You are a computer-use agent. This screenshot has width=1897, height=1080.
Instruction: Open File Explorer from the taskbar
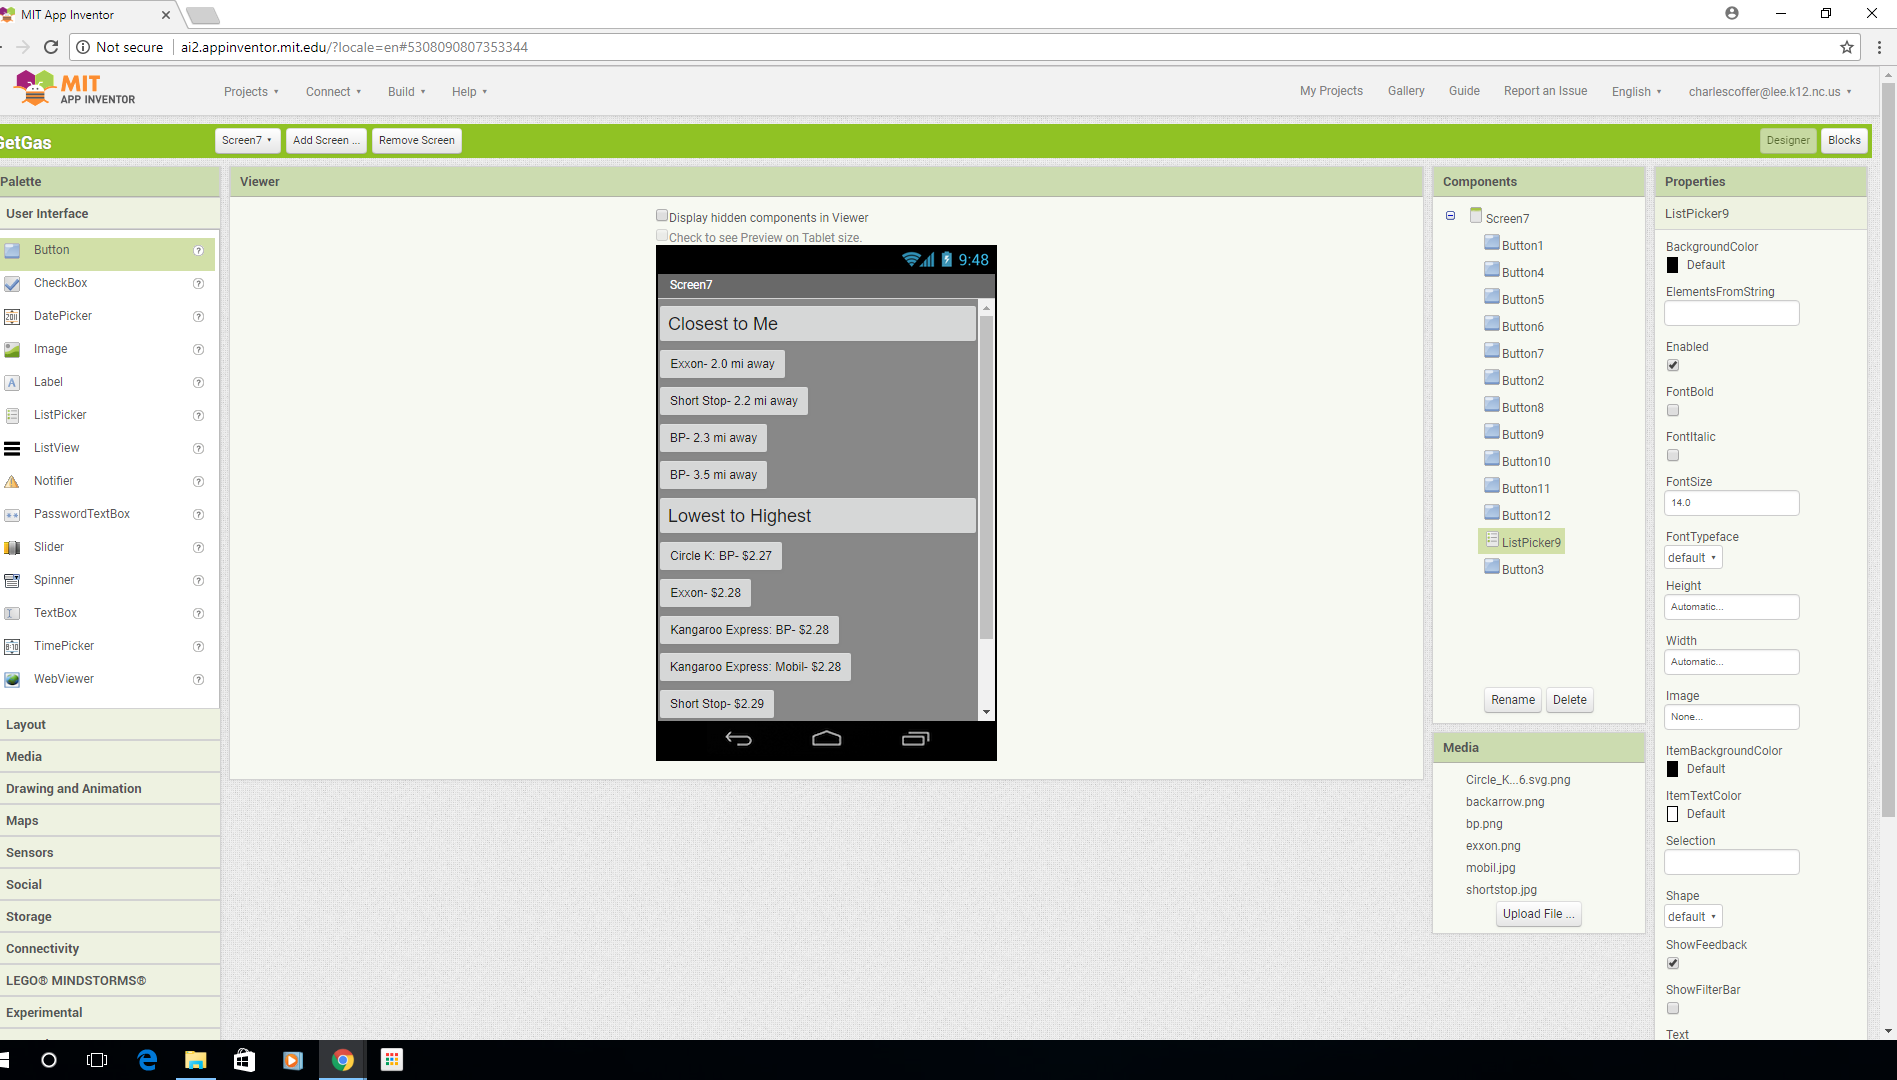click(x=196, y=1060)
